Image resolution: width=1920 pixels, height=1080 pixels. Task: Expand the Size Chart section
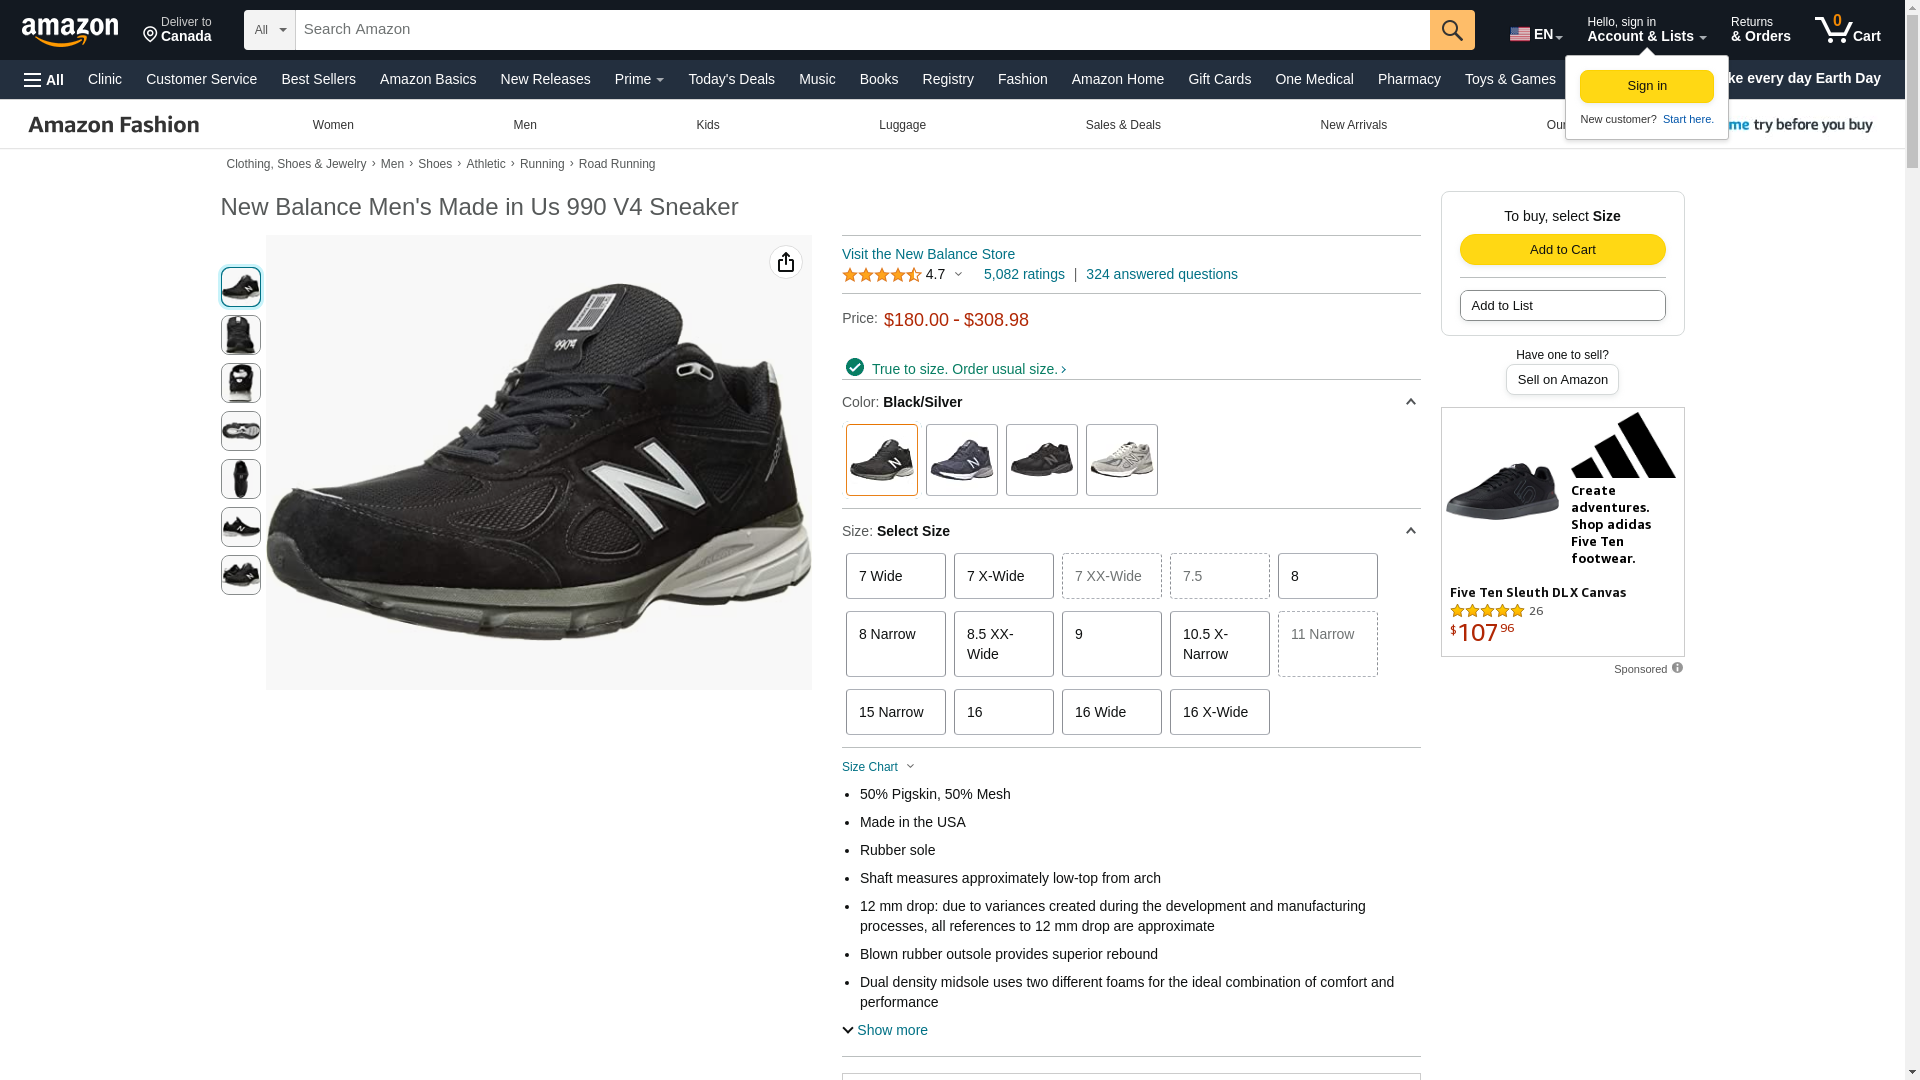878,767
